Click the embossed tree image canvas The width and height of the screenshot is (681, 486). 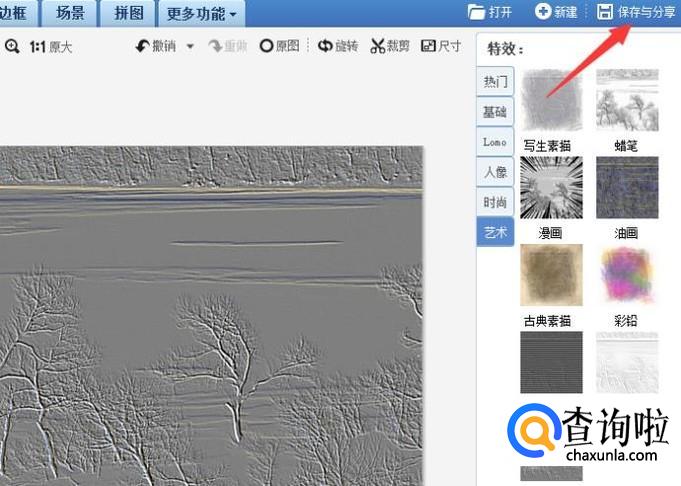[x=211, y=316]
